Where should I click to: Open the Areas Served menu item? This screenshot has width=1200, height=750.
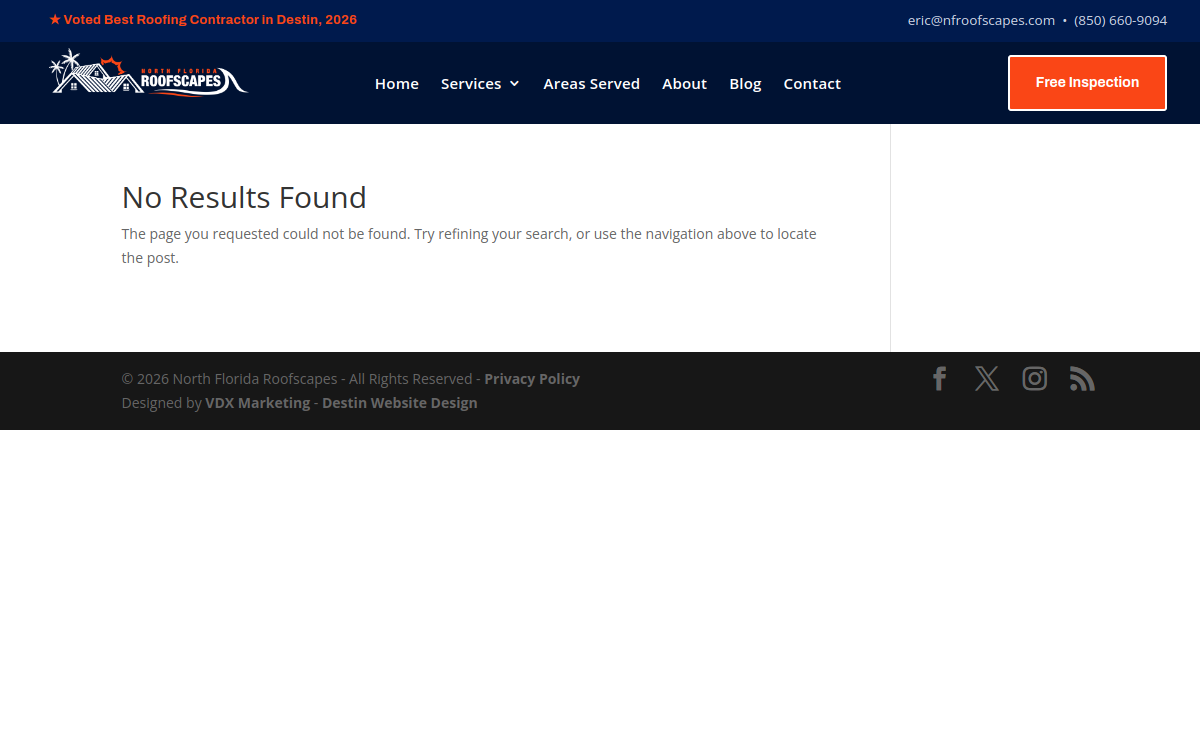click(x=592, y=84)
